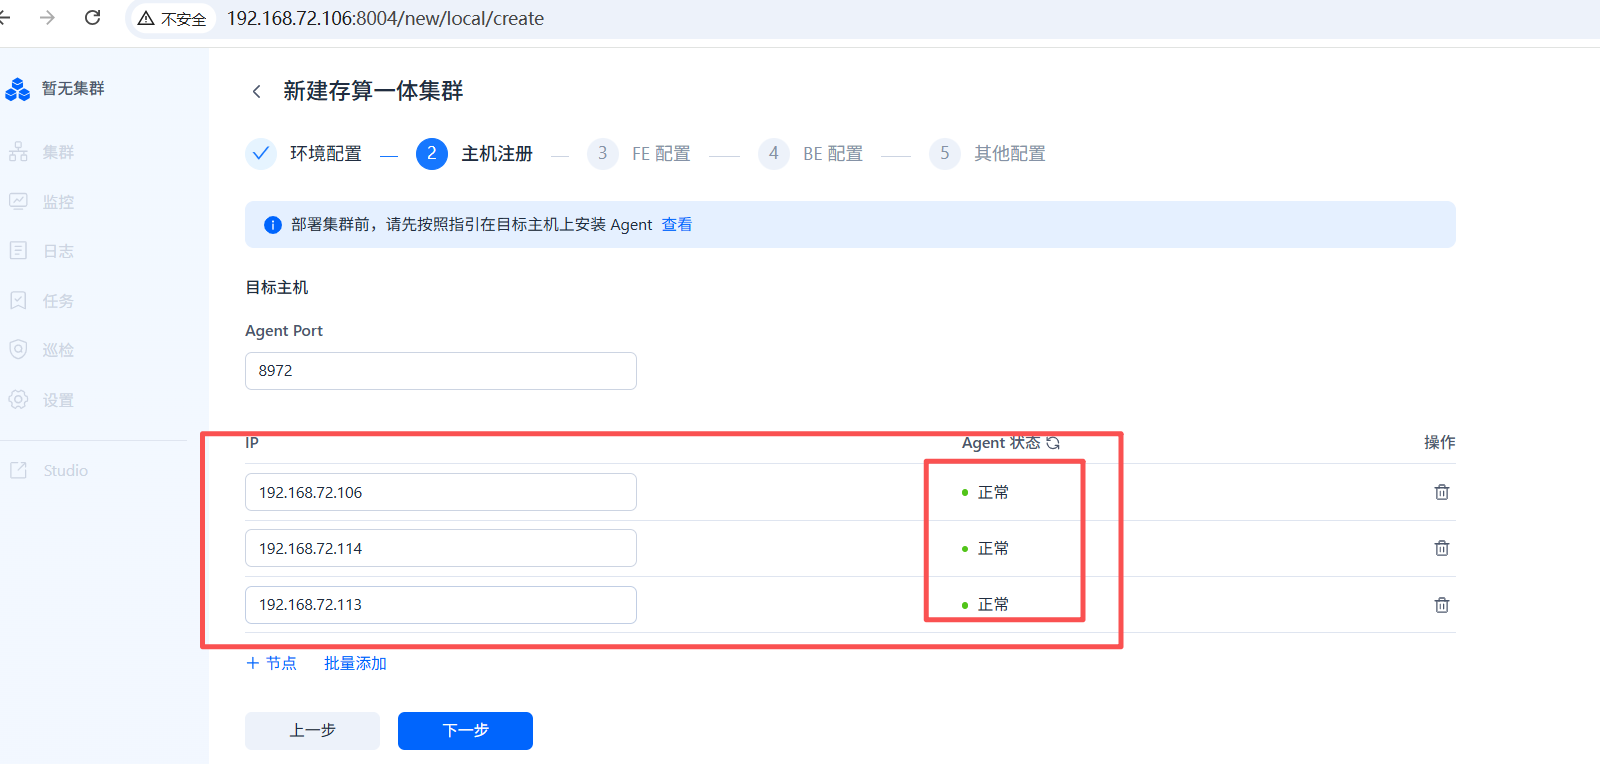Add a new host with 节点

[x=272, y=663]
